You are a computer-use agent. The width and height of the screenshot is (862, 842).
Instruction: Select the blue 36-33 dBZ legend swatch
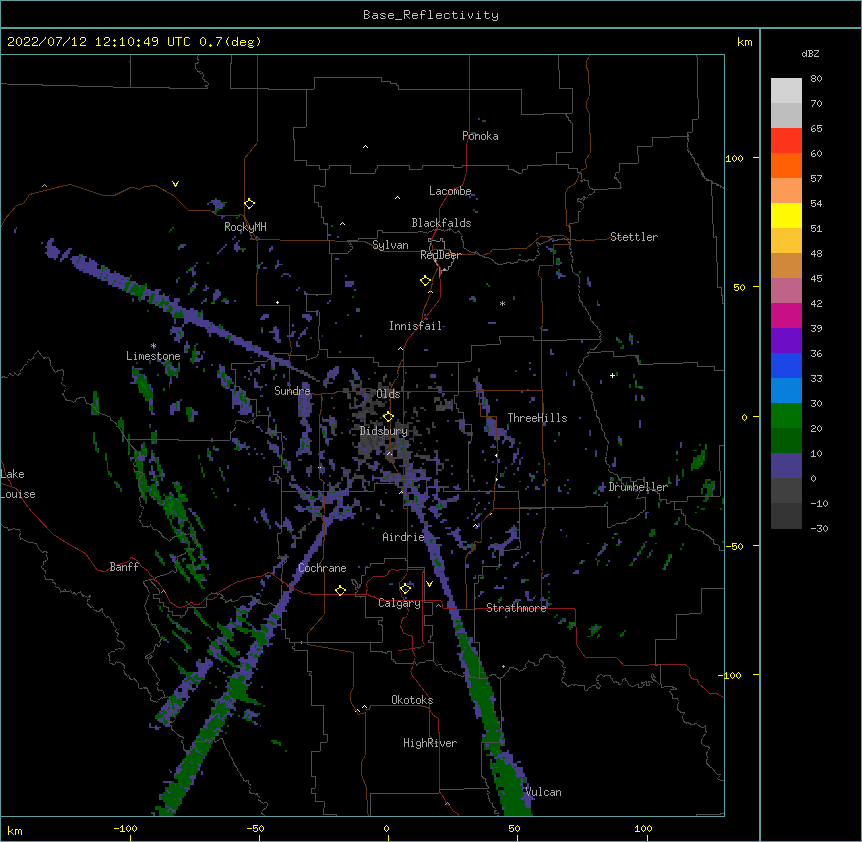click(786, 365)
